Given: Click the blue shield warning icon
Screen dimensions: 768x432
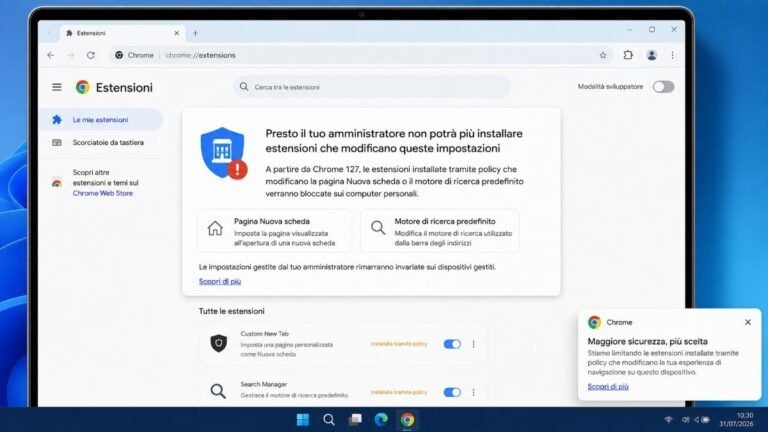Looking at the screenshot, I should (223, 153).
